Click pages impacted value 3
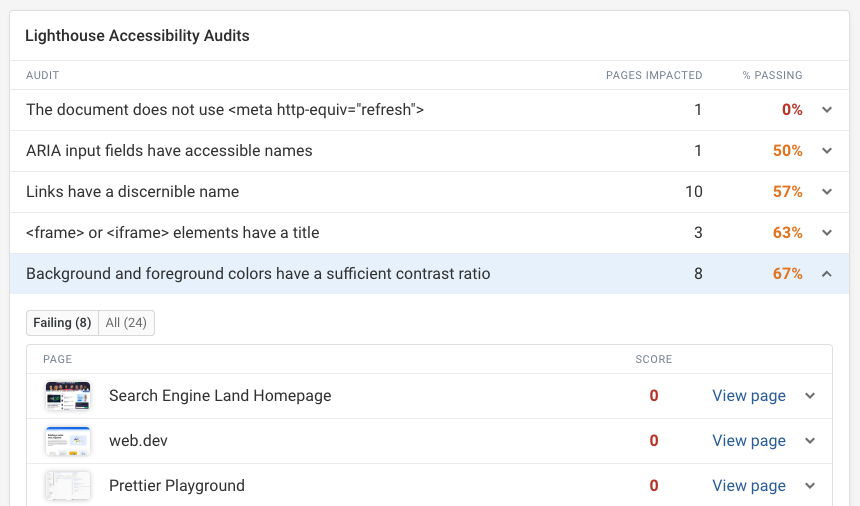 (x=698, y=233)
